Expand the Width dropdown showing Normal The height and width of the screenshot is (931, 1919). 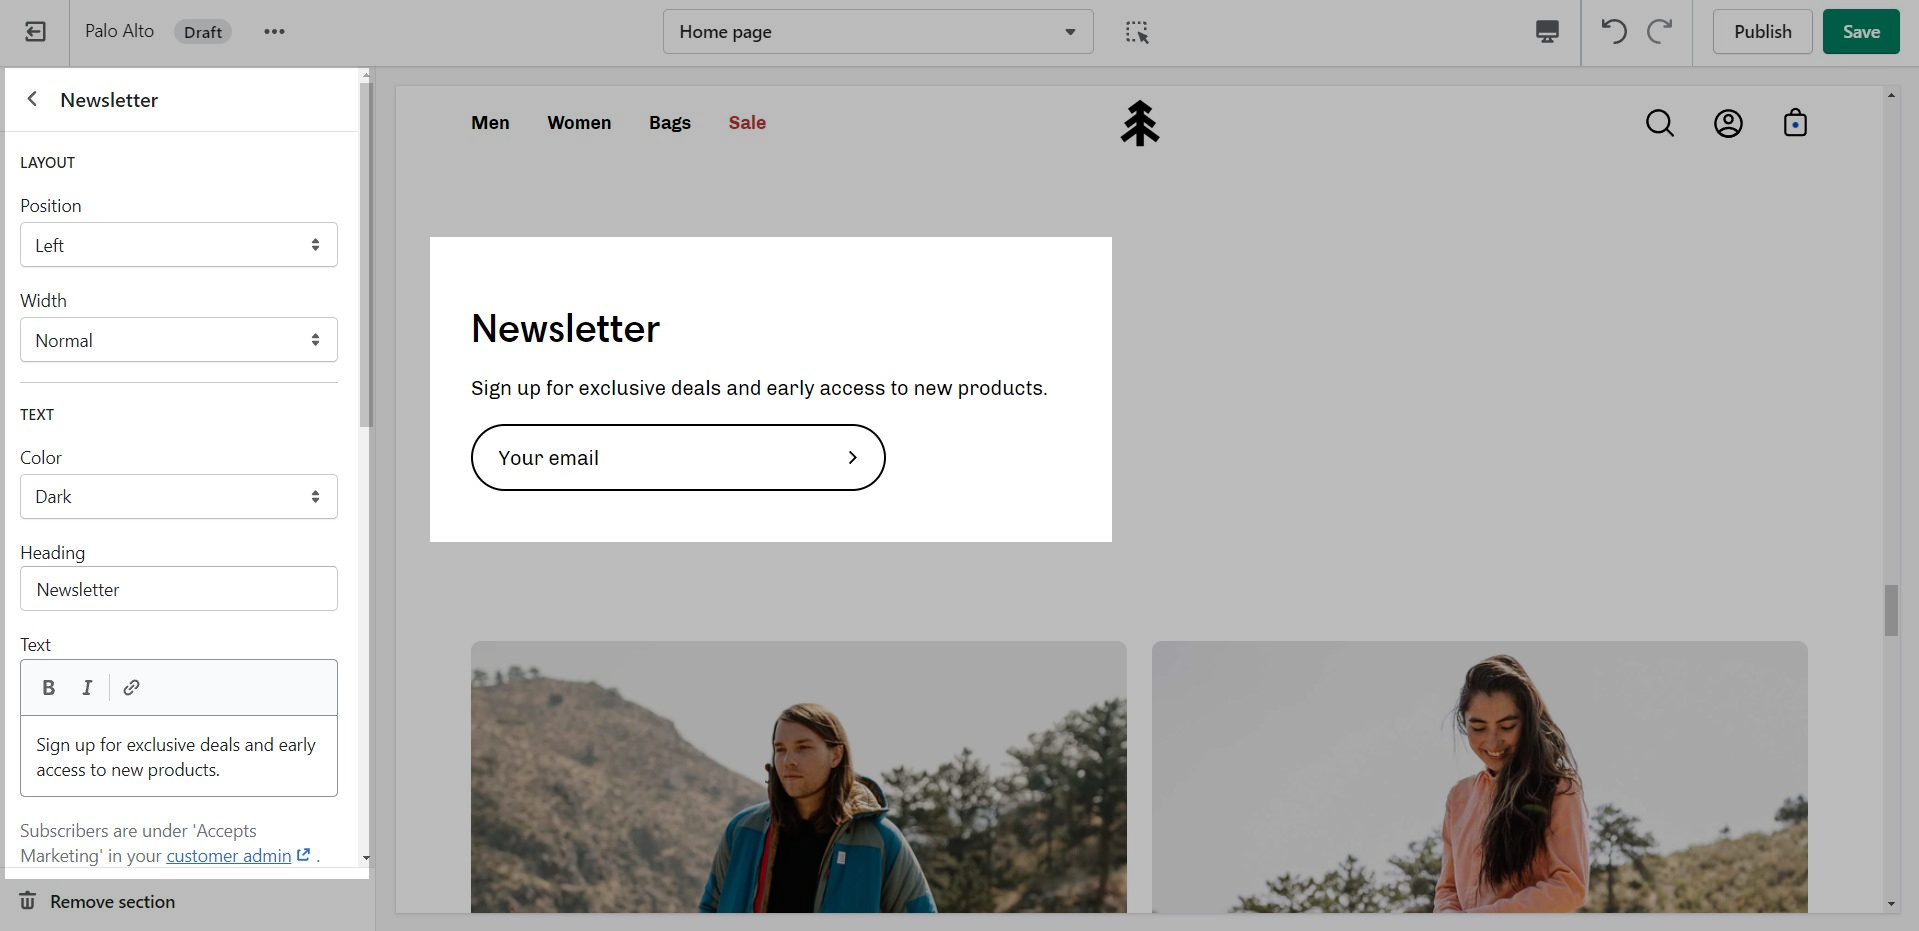pos(179,340)
